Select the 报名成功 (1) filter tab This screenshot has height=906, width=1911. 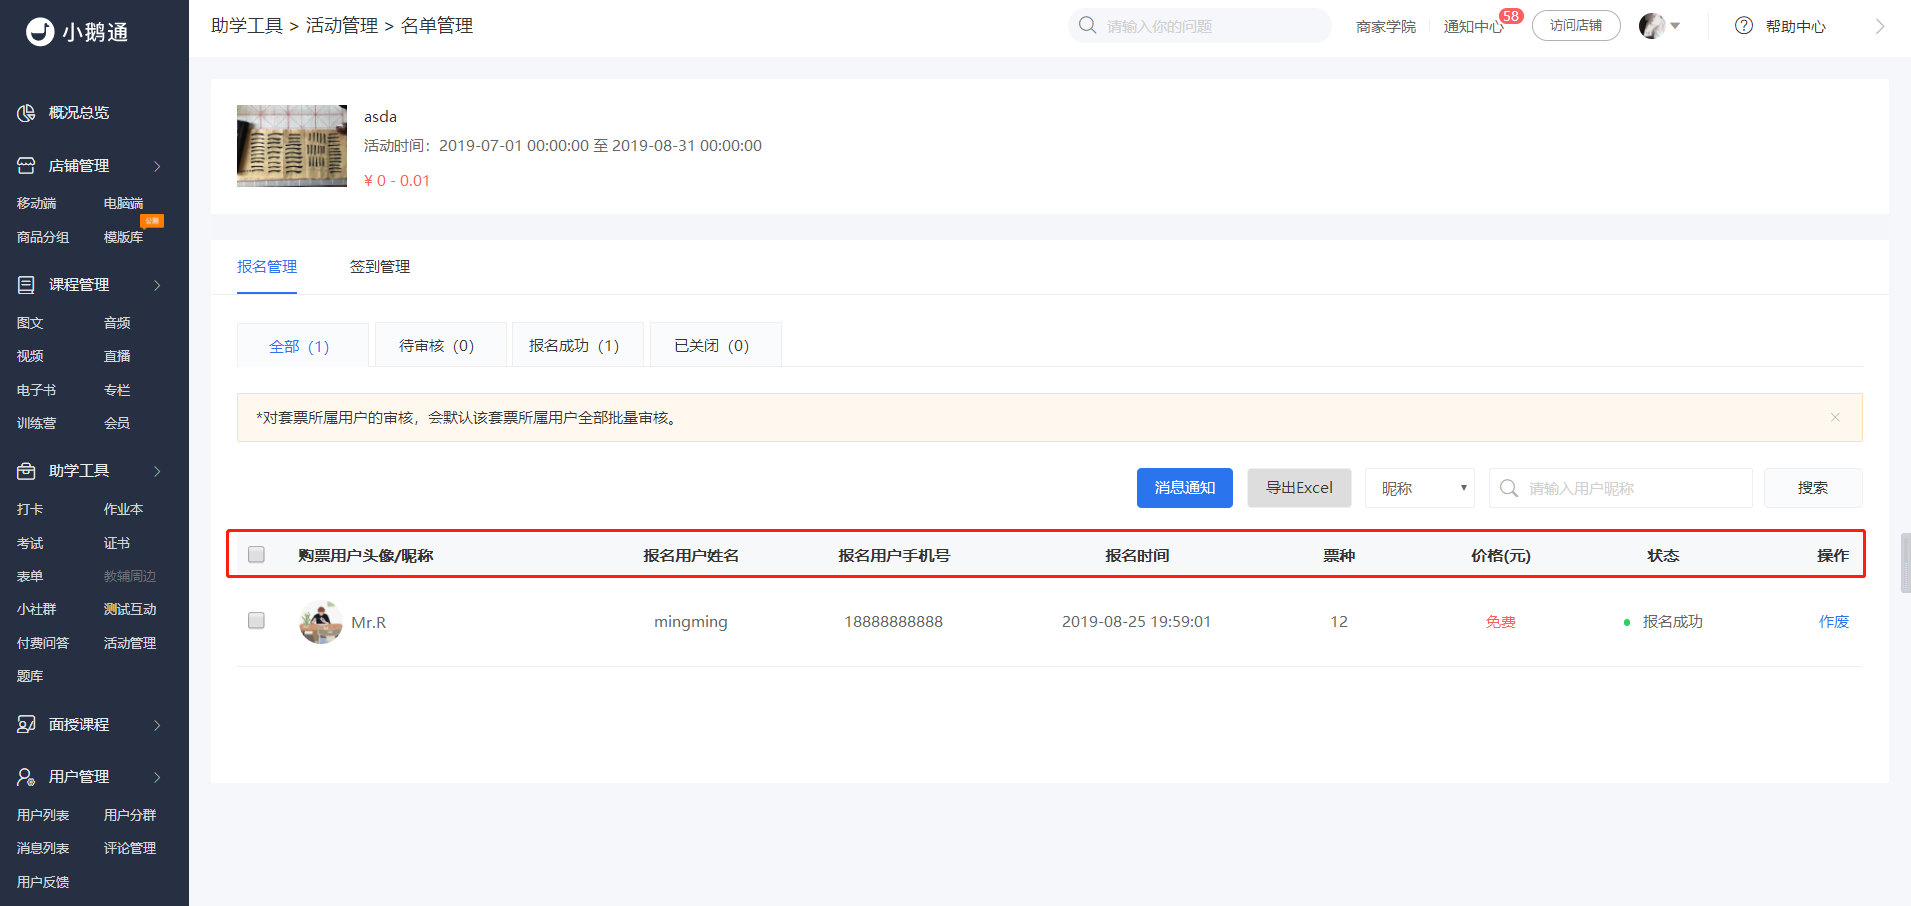point(577,345)
